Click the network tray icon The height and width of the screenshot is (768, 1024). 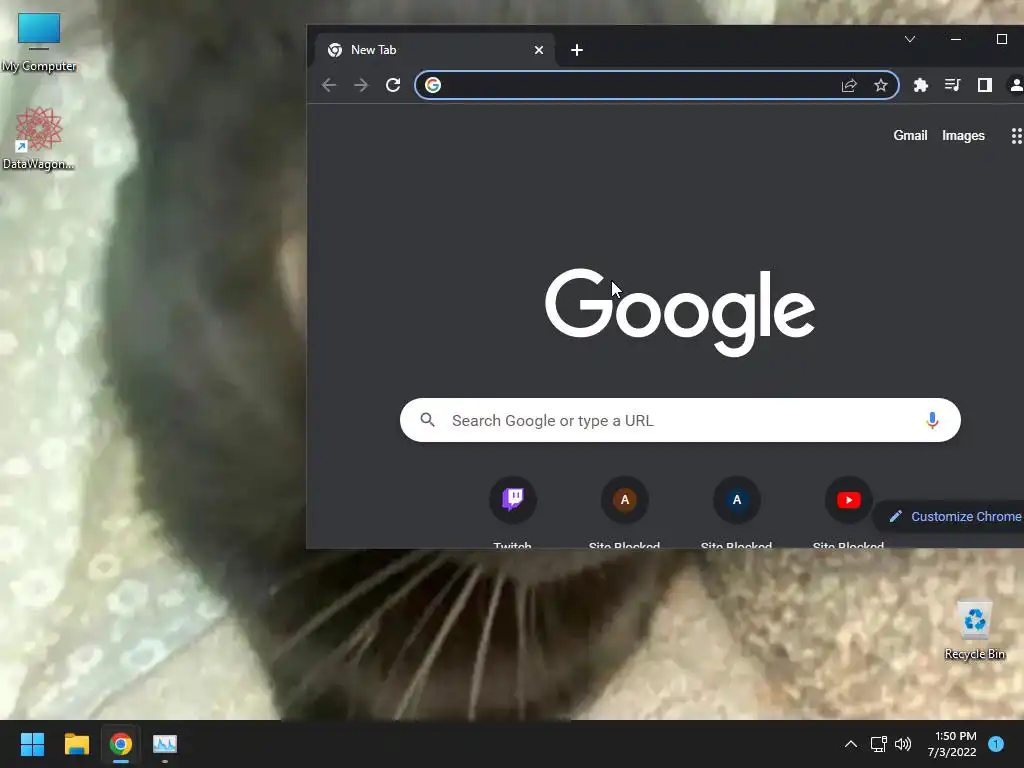tap(878, 744)
